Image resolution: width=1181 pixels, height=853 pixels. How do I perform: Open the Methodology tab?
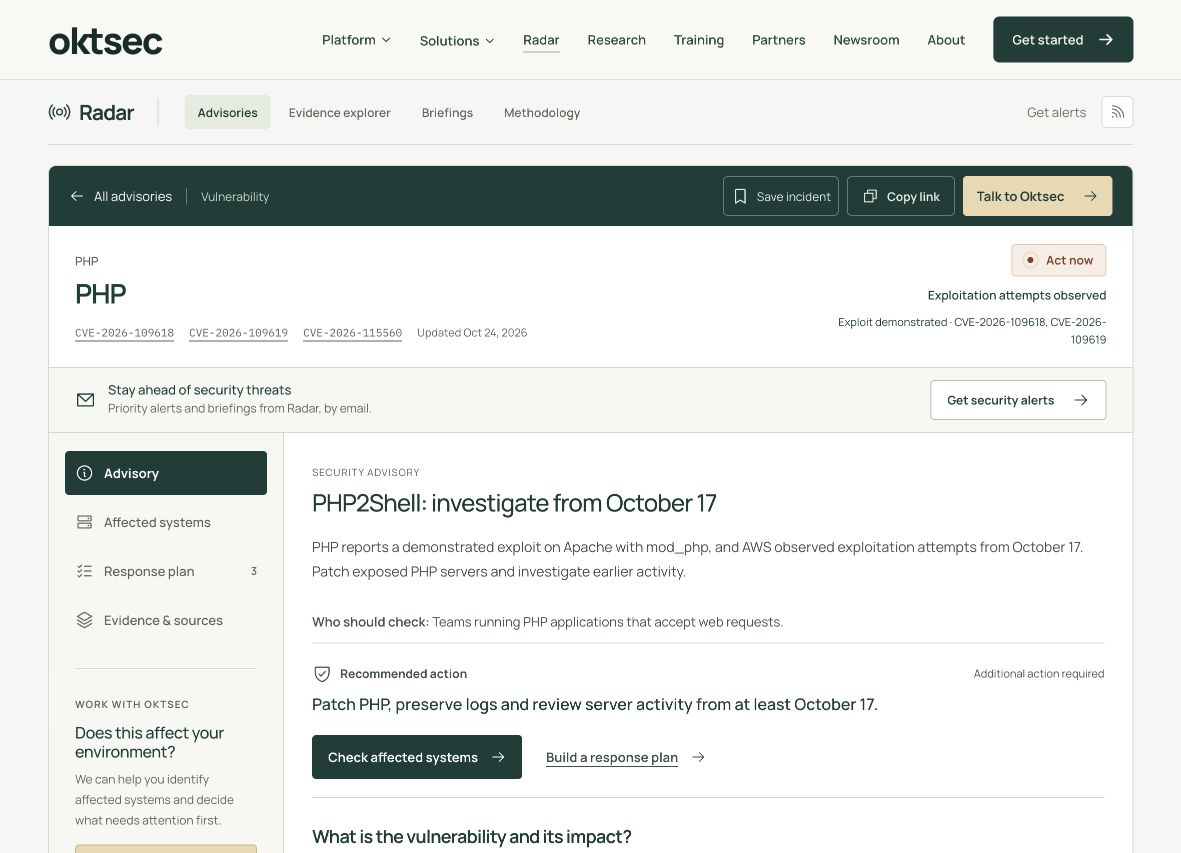tap(542, 112)
